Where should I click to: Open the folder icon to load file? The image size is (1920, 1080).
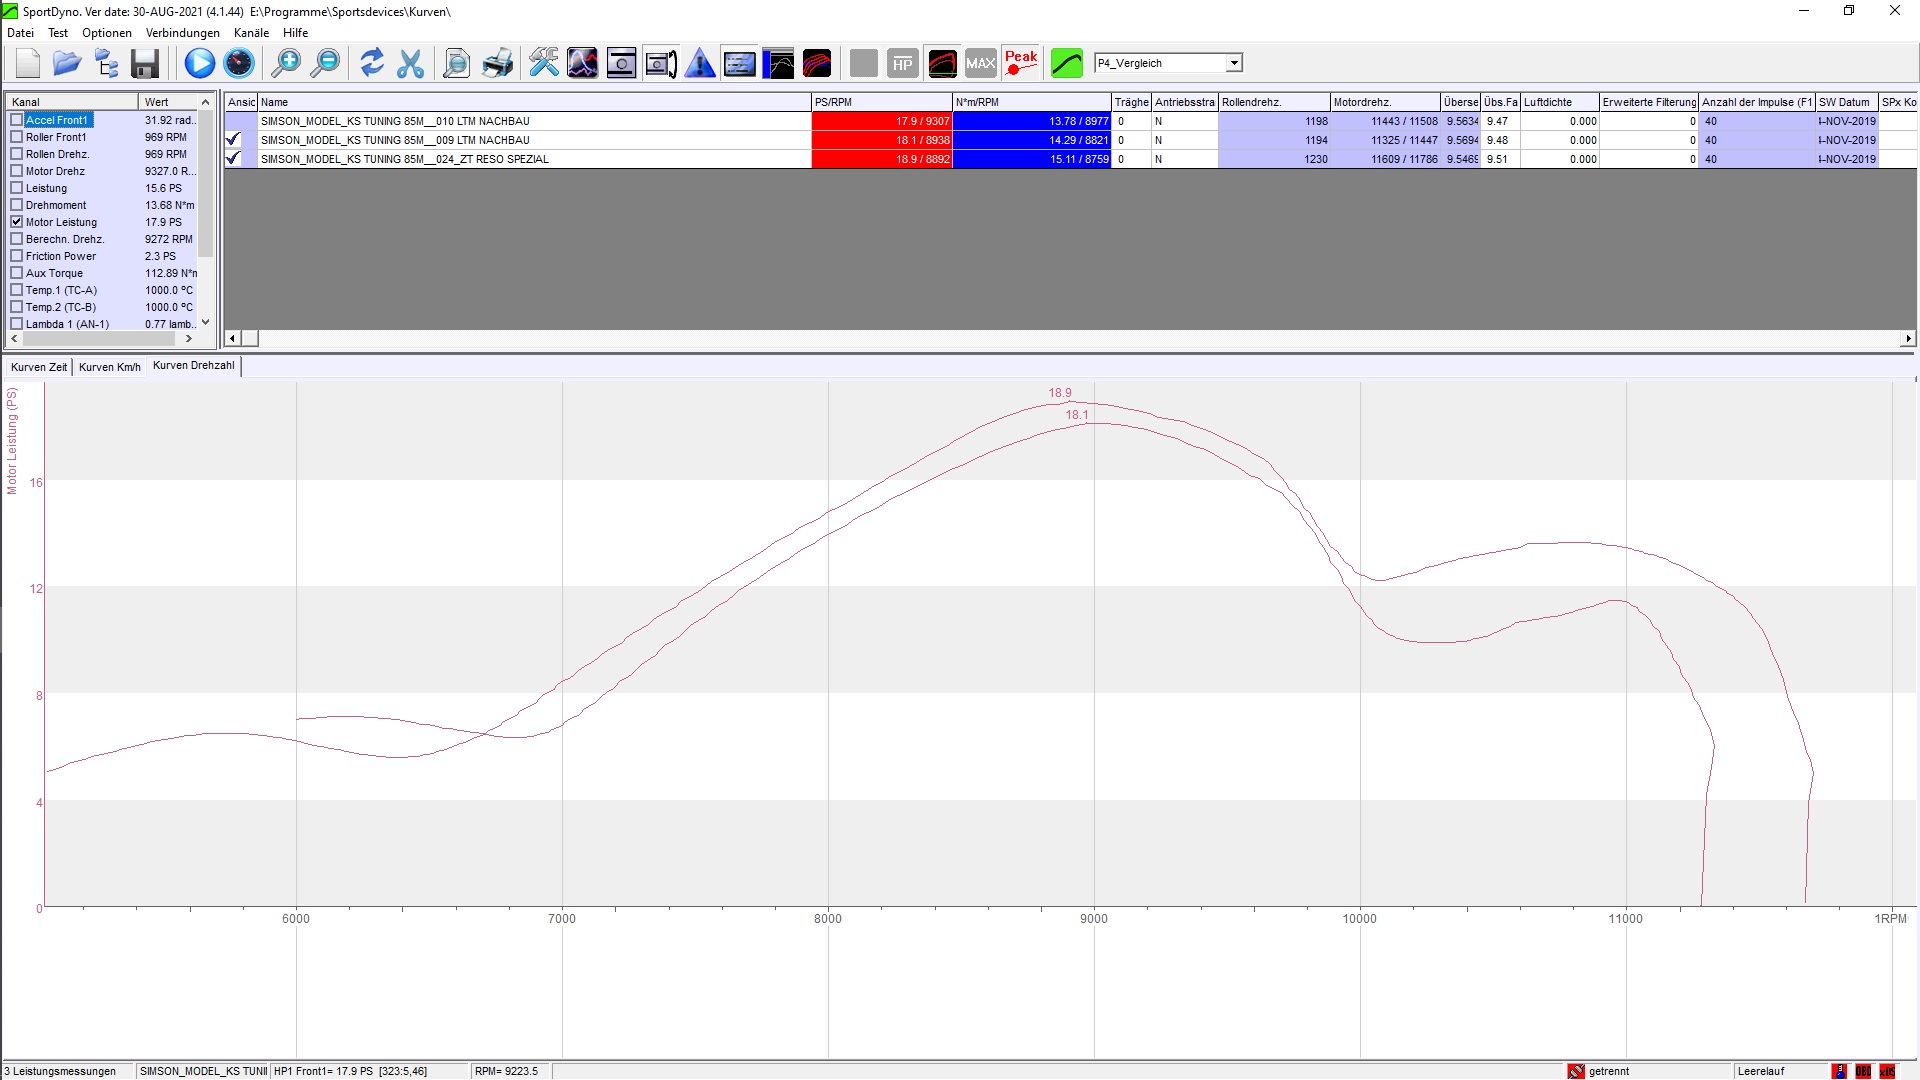67,63
